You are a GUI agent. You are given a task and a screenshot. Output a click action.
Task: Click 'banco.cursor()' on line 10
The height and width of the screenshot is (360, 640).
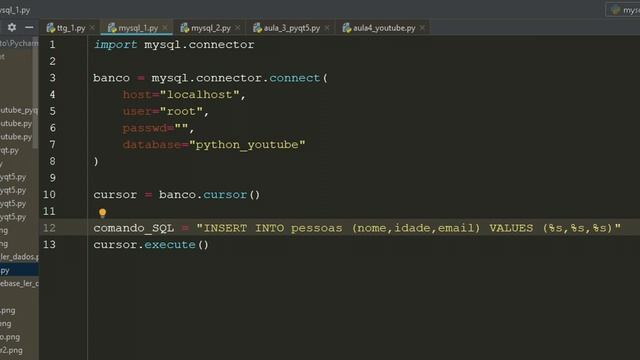point(209,195)
